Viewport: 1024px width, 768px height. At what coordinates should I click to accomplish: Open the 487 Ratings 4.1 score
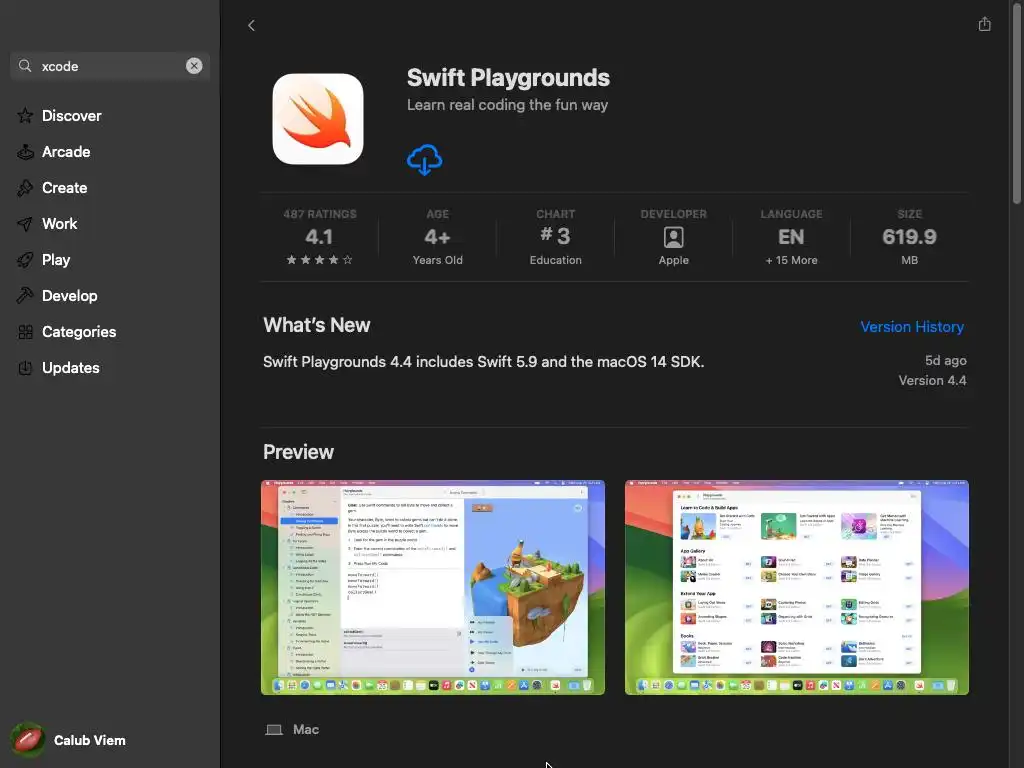pyautogui.click(x=319, y=236)
